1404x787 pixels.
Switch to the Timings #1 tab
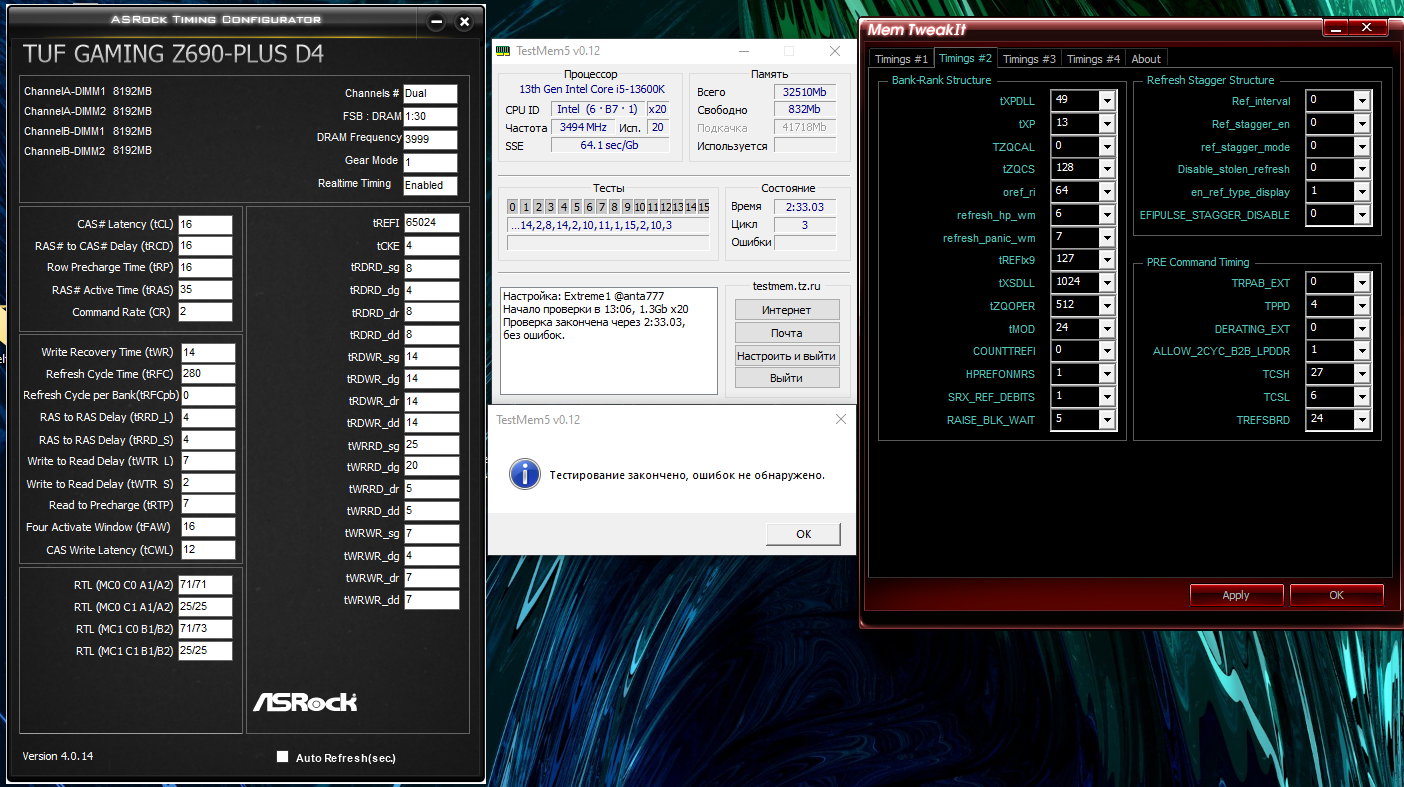(x=900, y=59)
